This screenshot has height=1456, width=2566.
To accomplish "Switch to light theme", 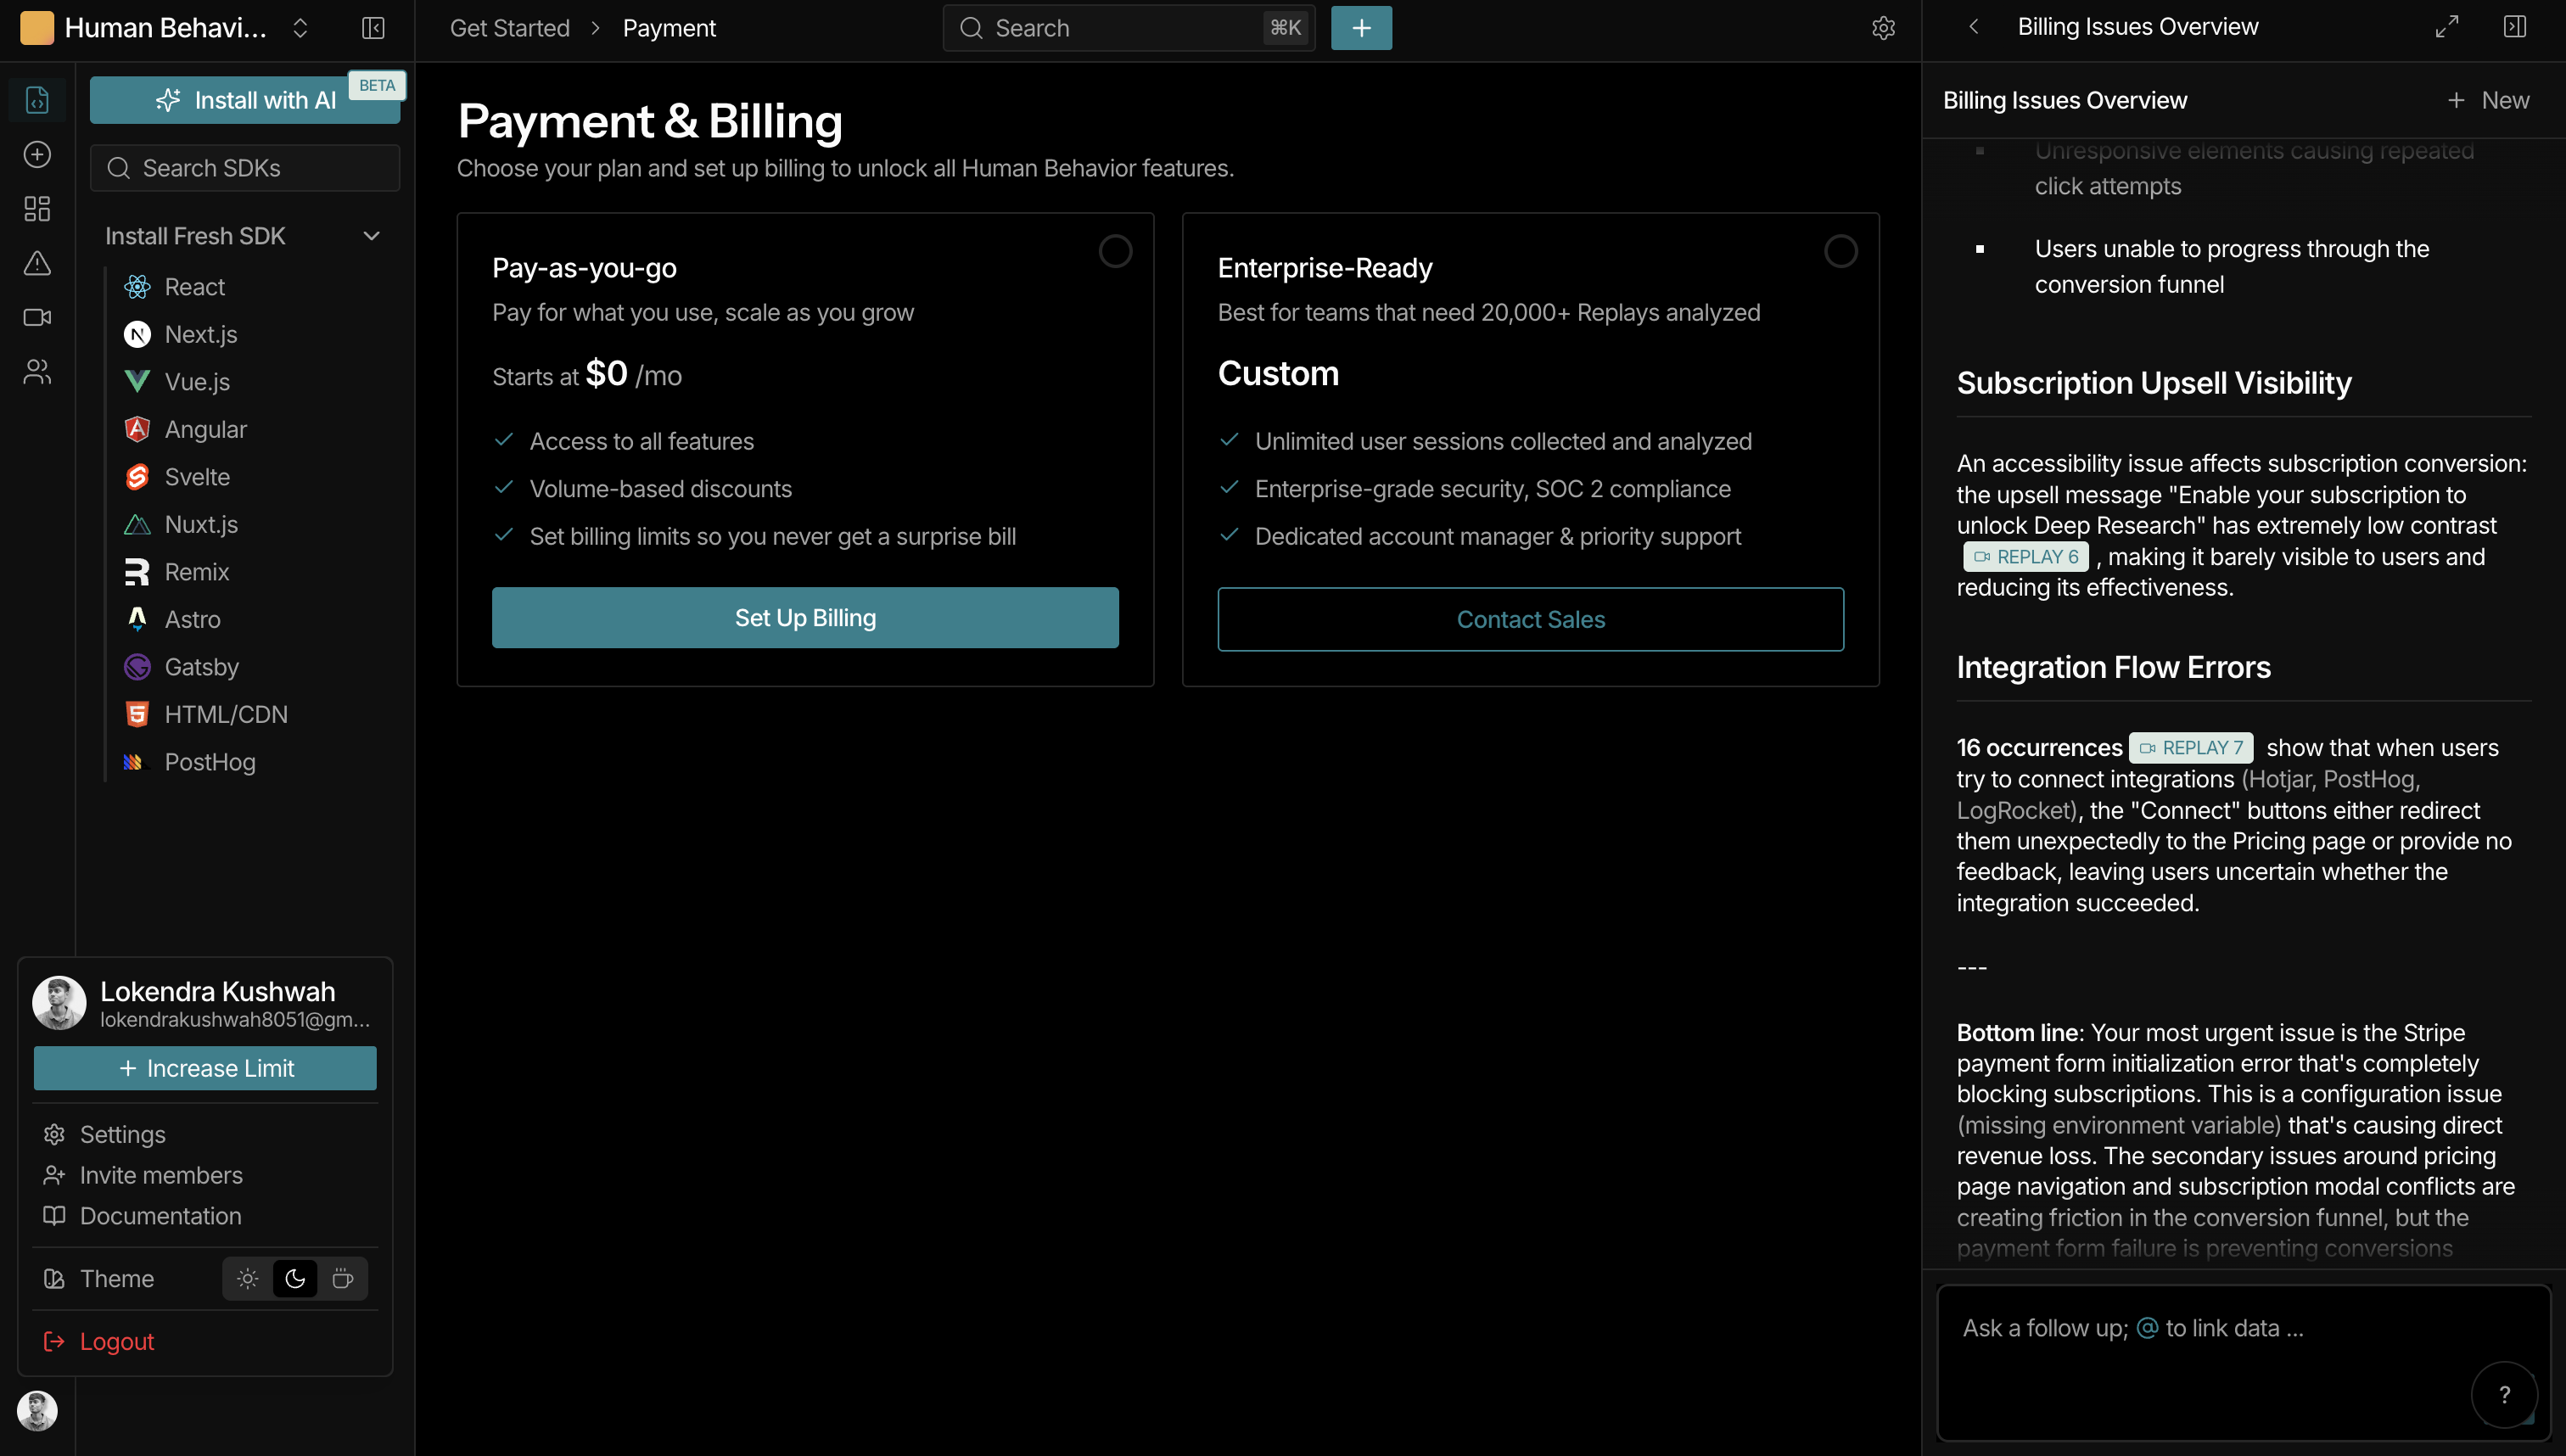I will pyautogui.click(x=248, y=1278).
